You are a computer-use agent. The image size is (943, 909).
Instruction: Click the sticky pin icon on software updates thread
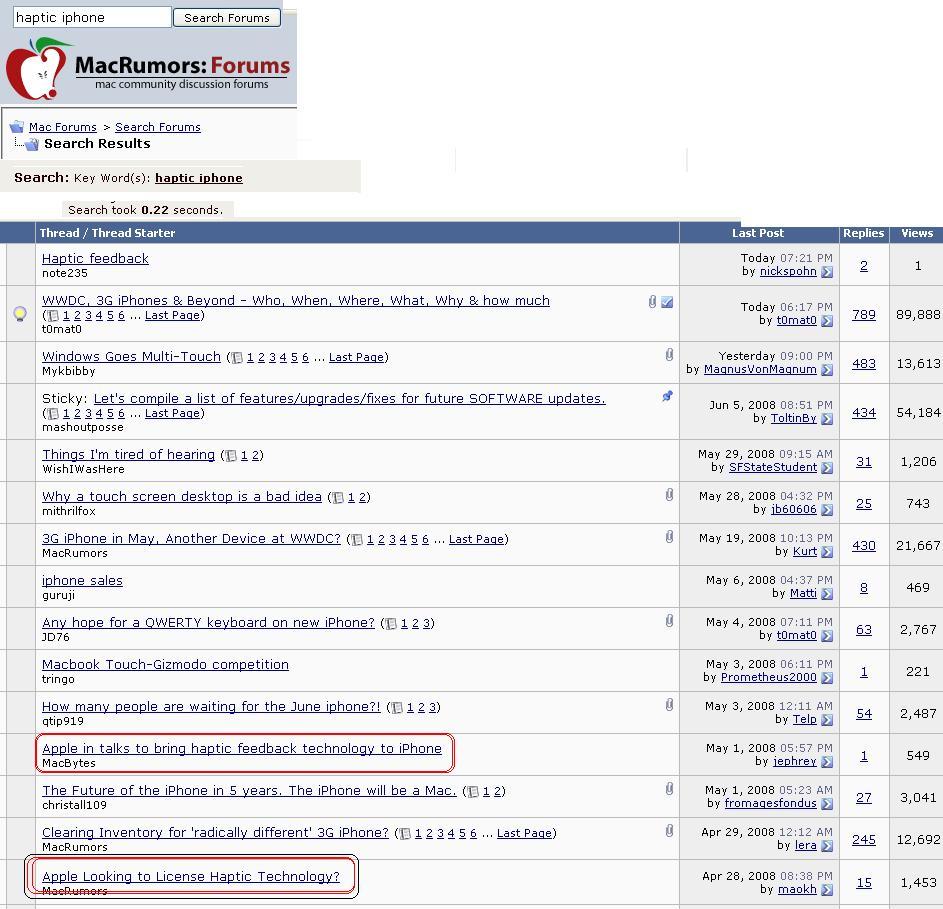pyautogui.click(x=667, y=396)
